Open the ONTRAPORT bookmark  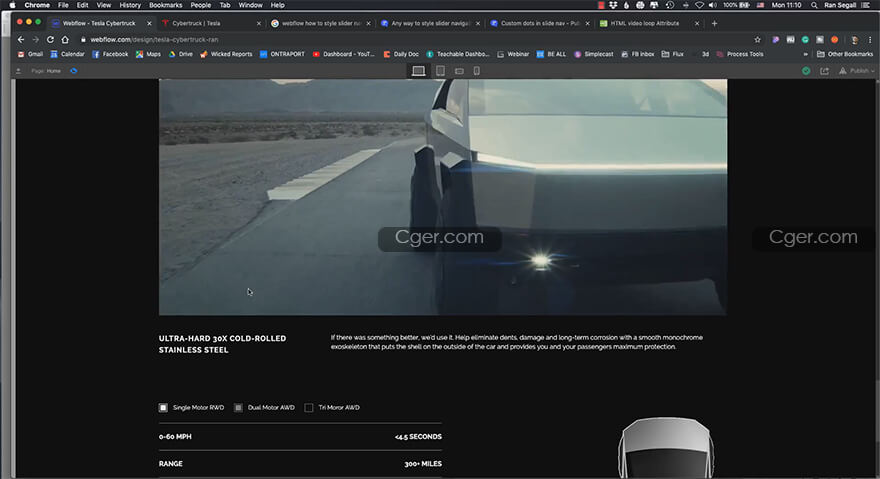coord(282,54)
